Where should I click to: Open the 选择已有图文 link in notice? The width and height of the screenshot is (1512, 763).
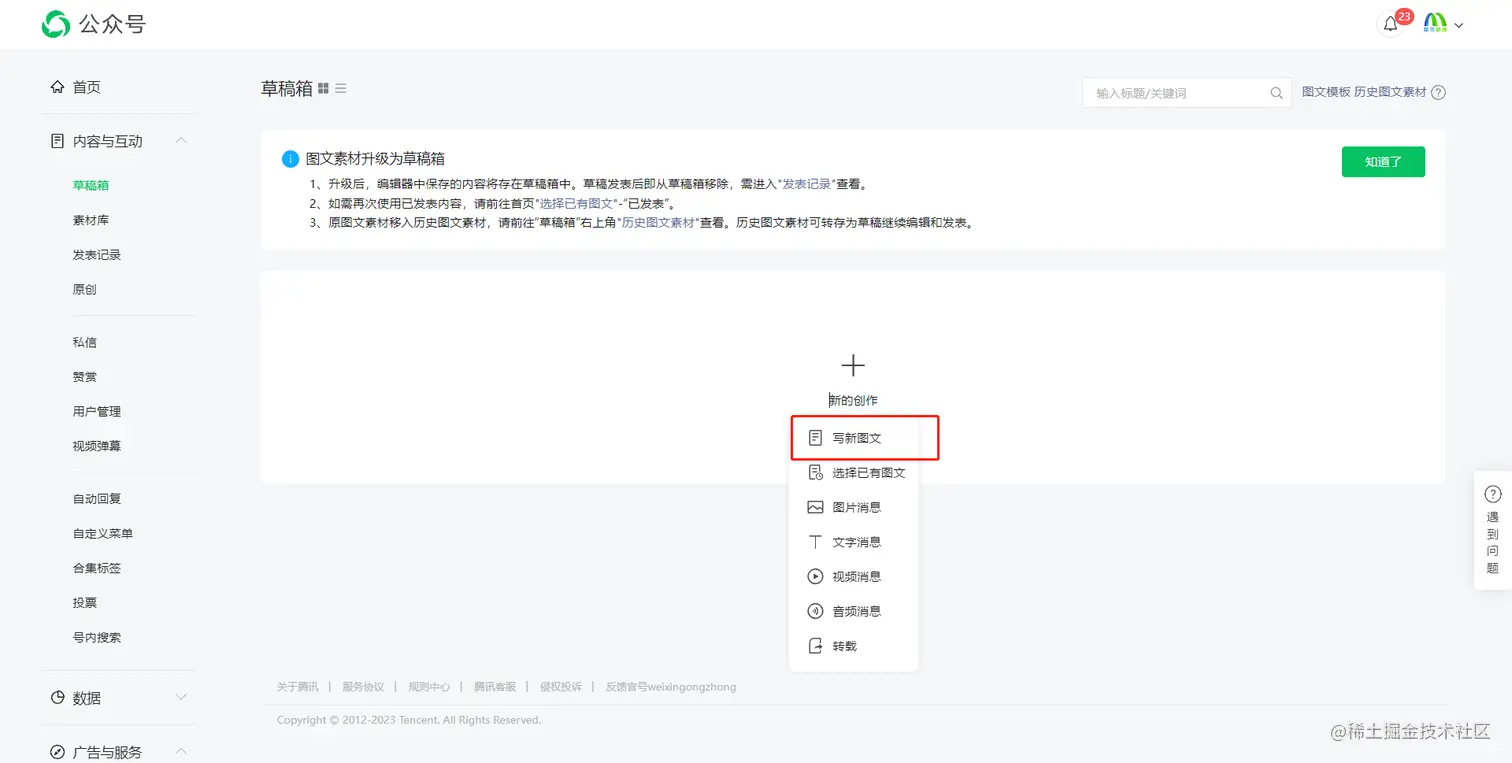coord(575,204)
